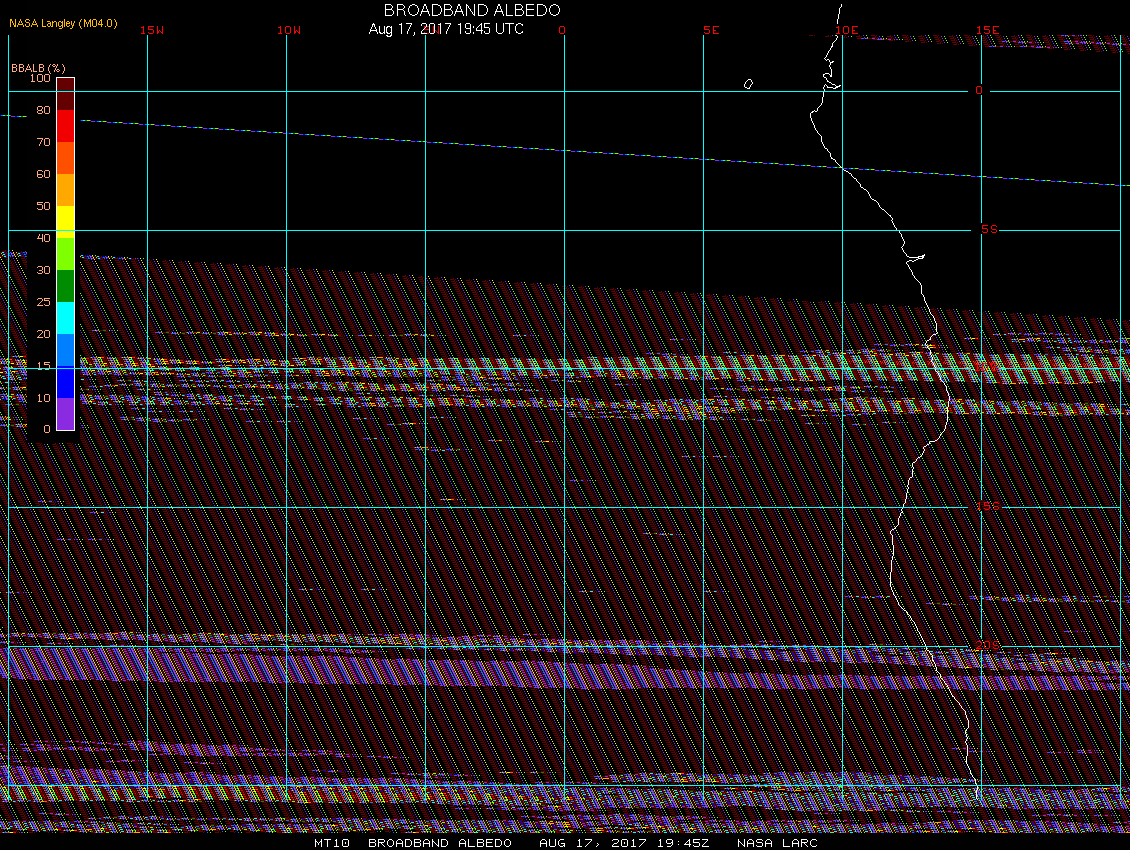The height and width of the screenshot is (850, 1130).
Task: Click the 5E longitude label
Action: click(x=711, y=30)
